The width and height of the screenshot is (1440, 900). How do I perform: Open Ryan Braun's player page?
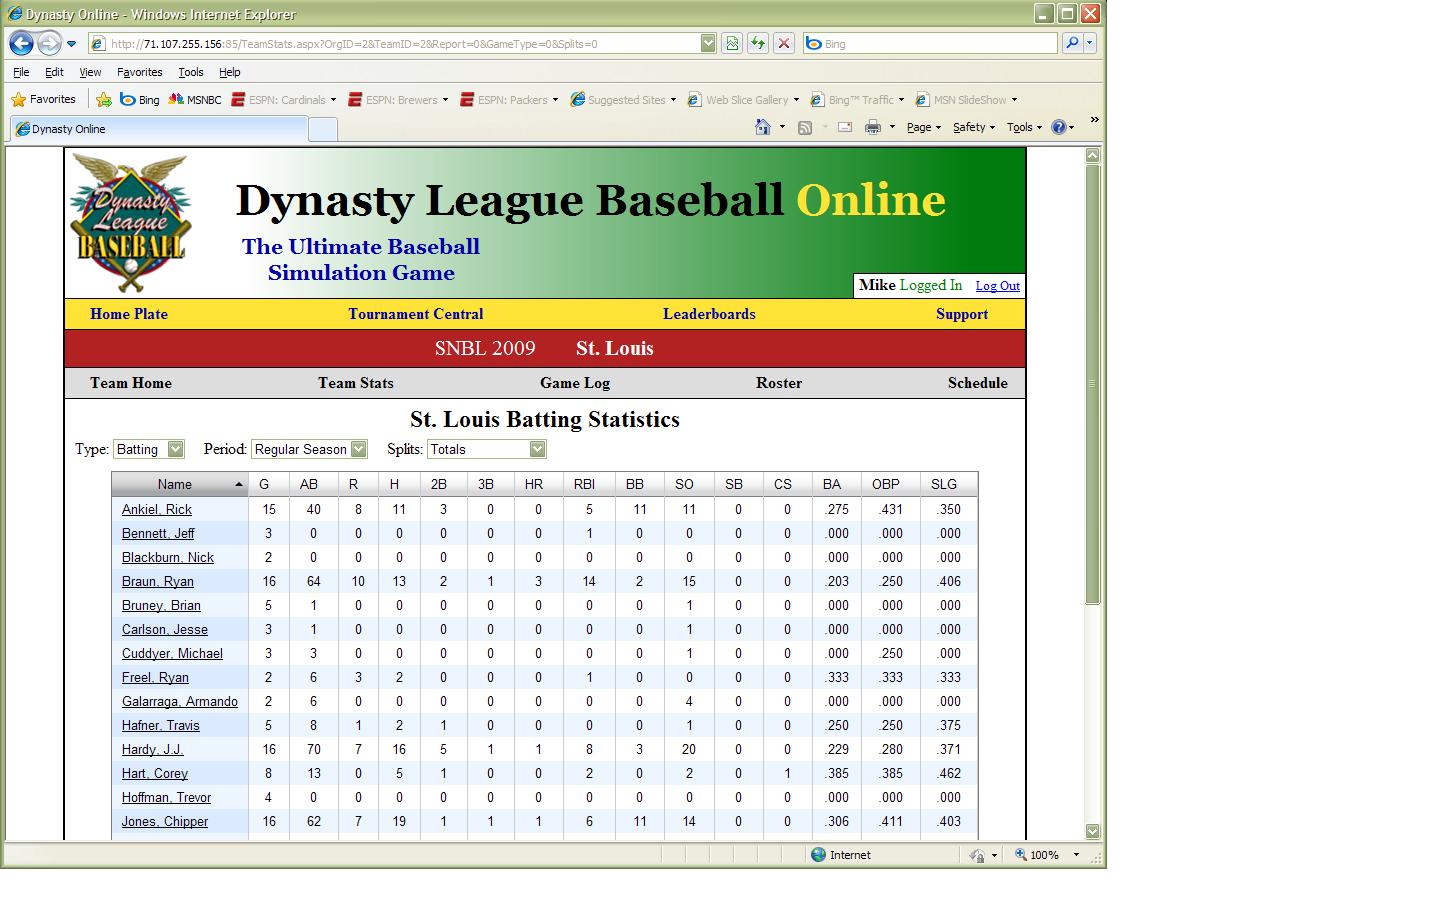pos(157,581)
